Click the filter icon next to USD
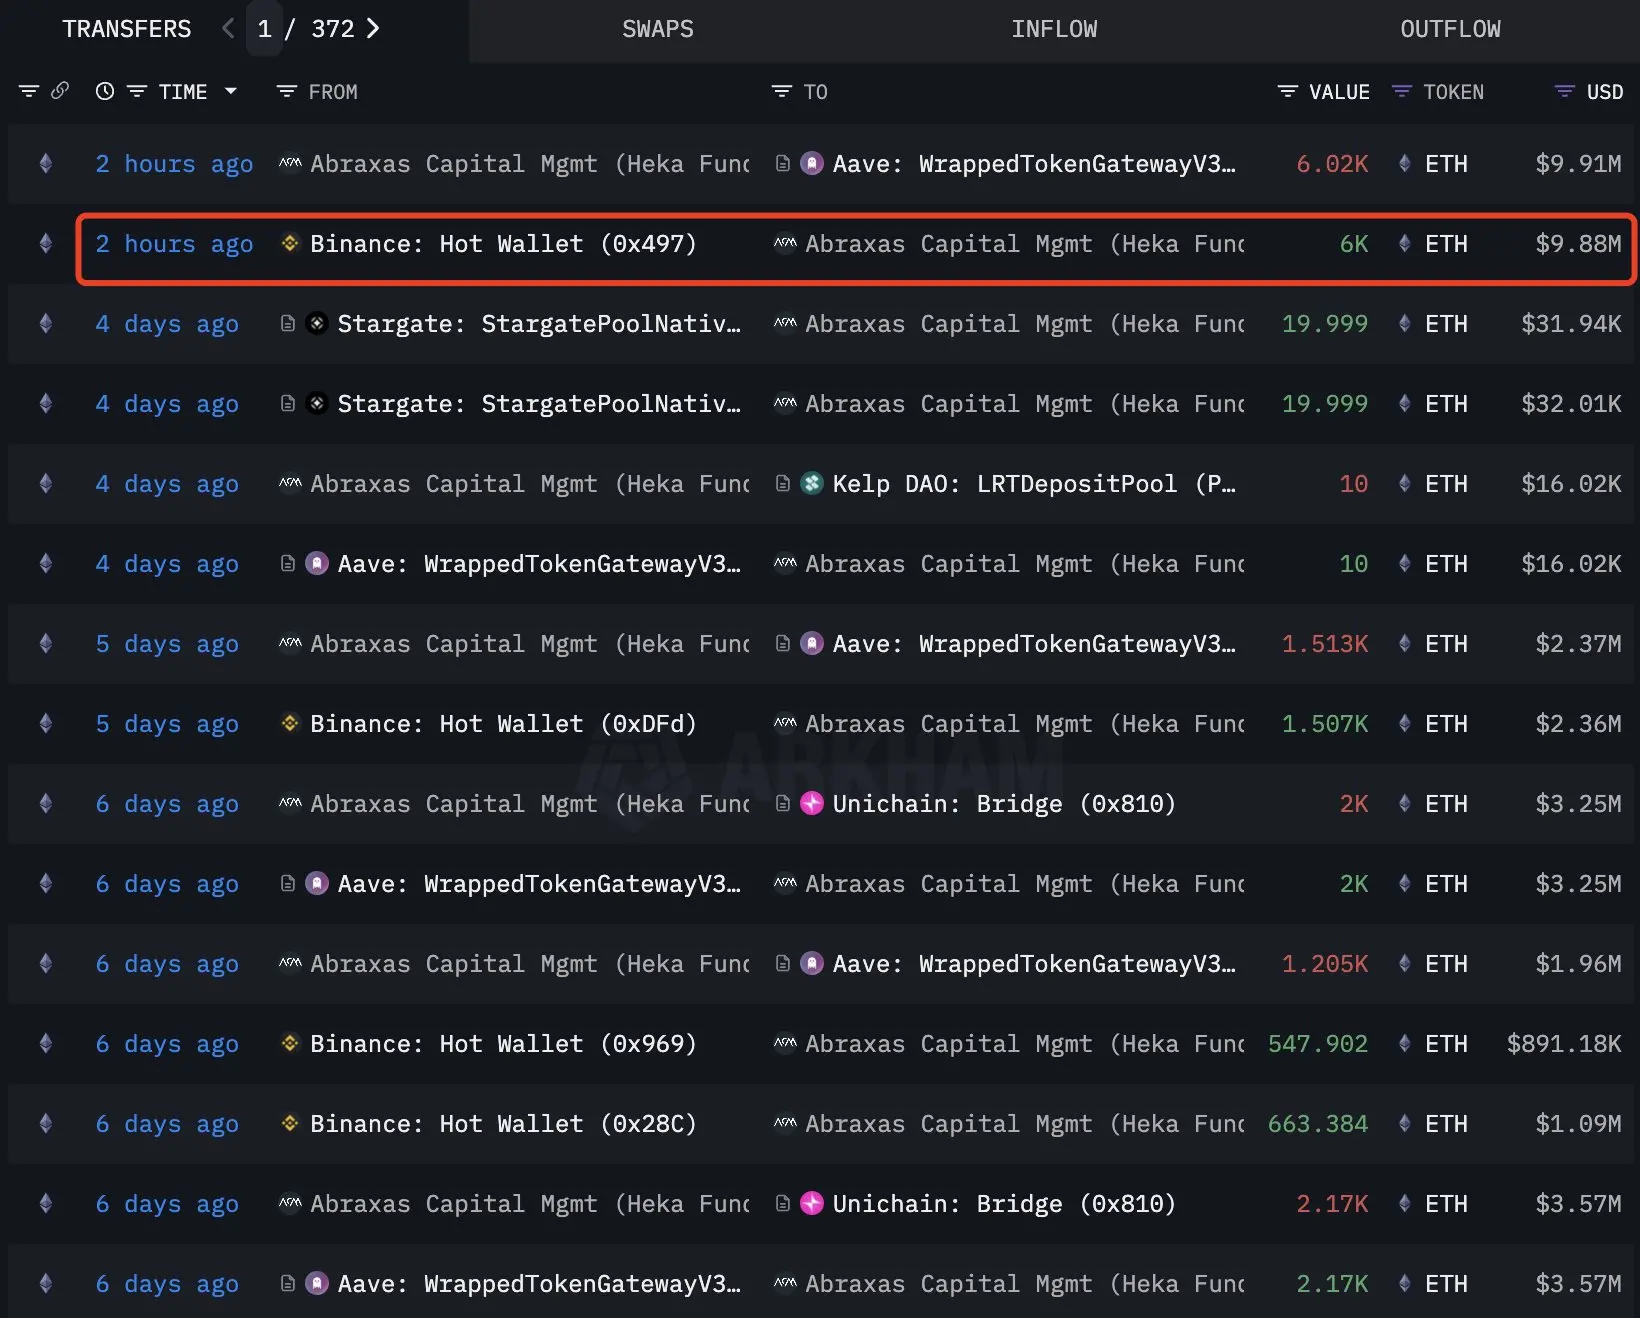1640x1318 pixels. click(1563, 91)
